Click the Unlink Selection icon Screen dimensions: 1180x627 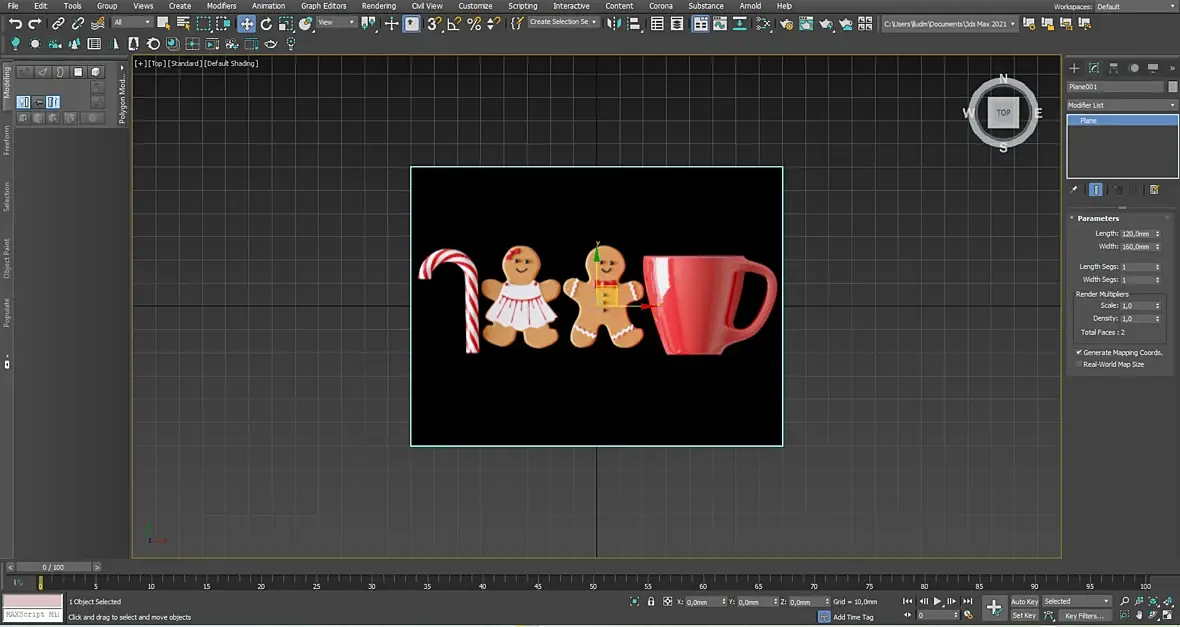pos(78,23)
